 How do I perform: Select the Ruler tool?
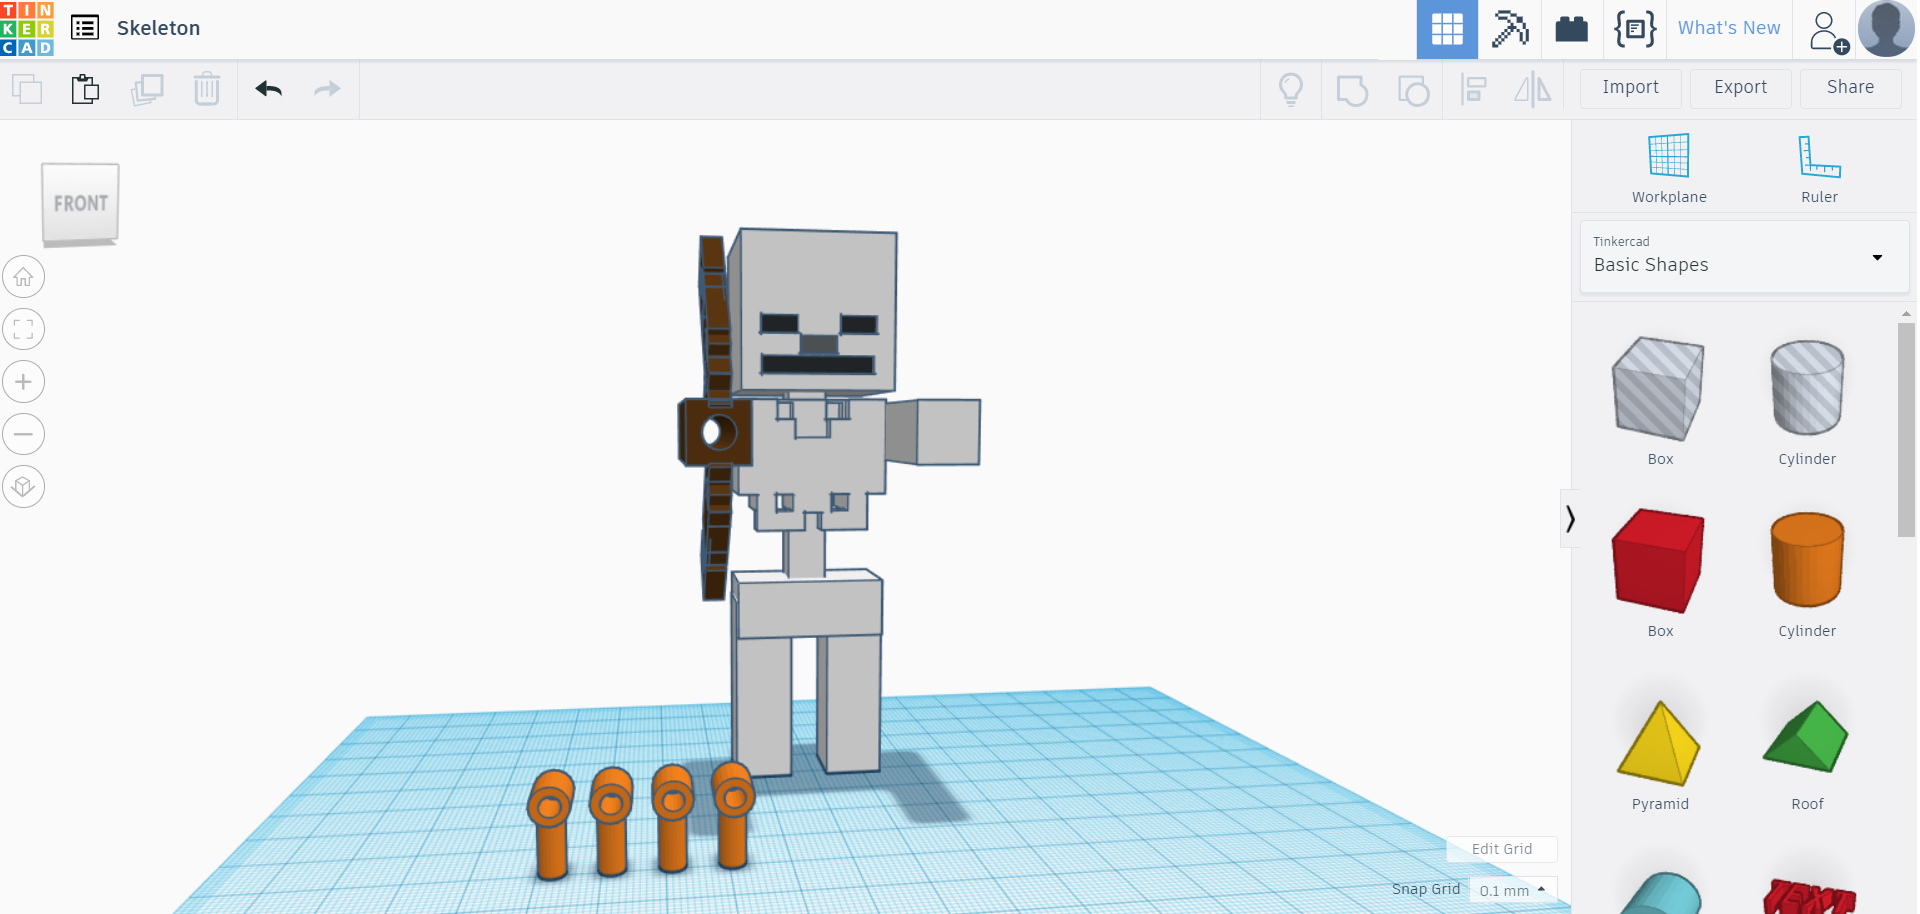1818,167
